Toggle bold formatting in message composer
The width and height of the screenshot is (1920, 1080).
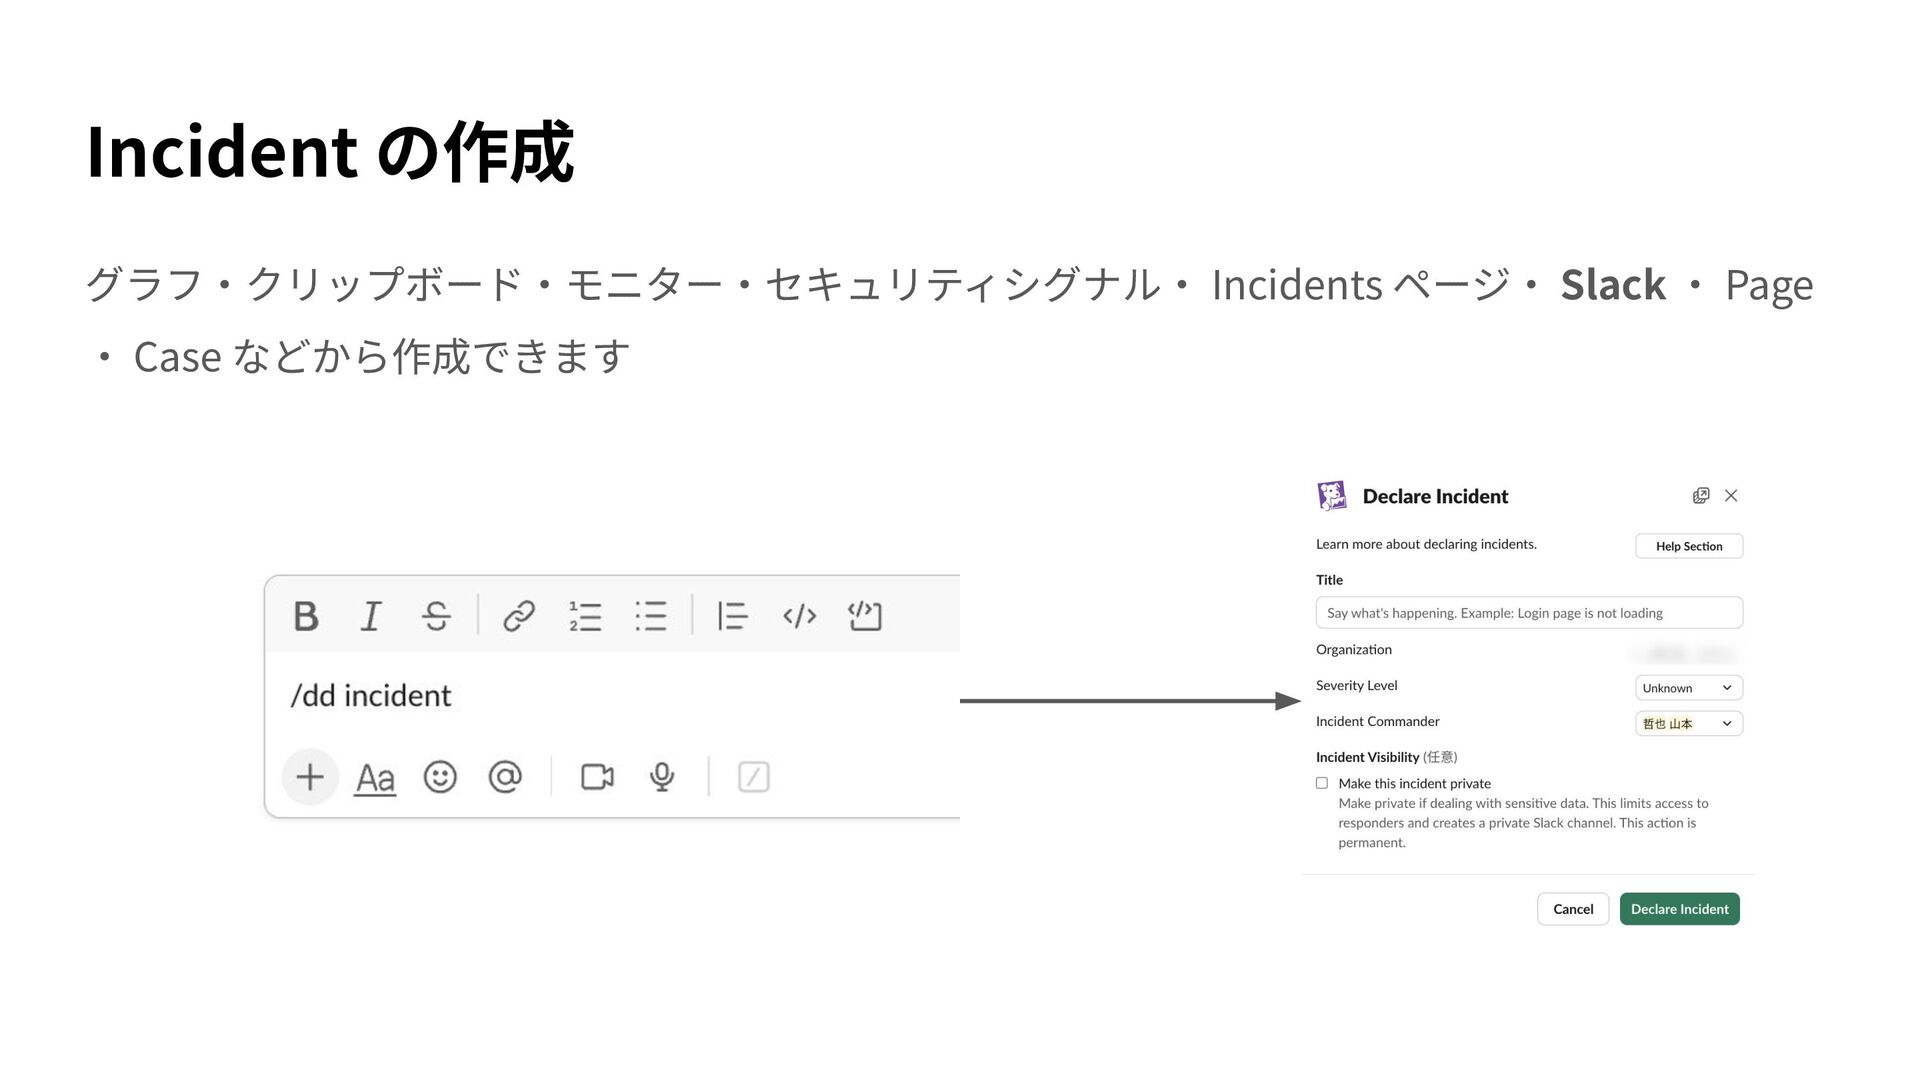306,616
